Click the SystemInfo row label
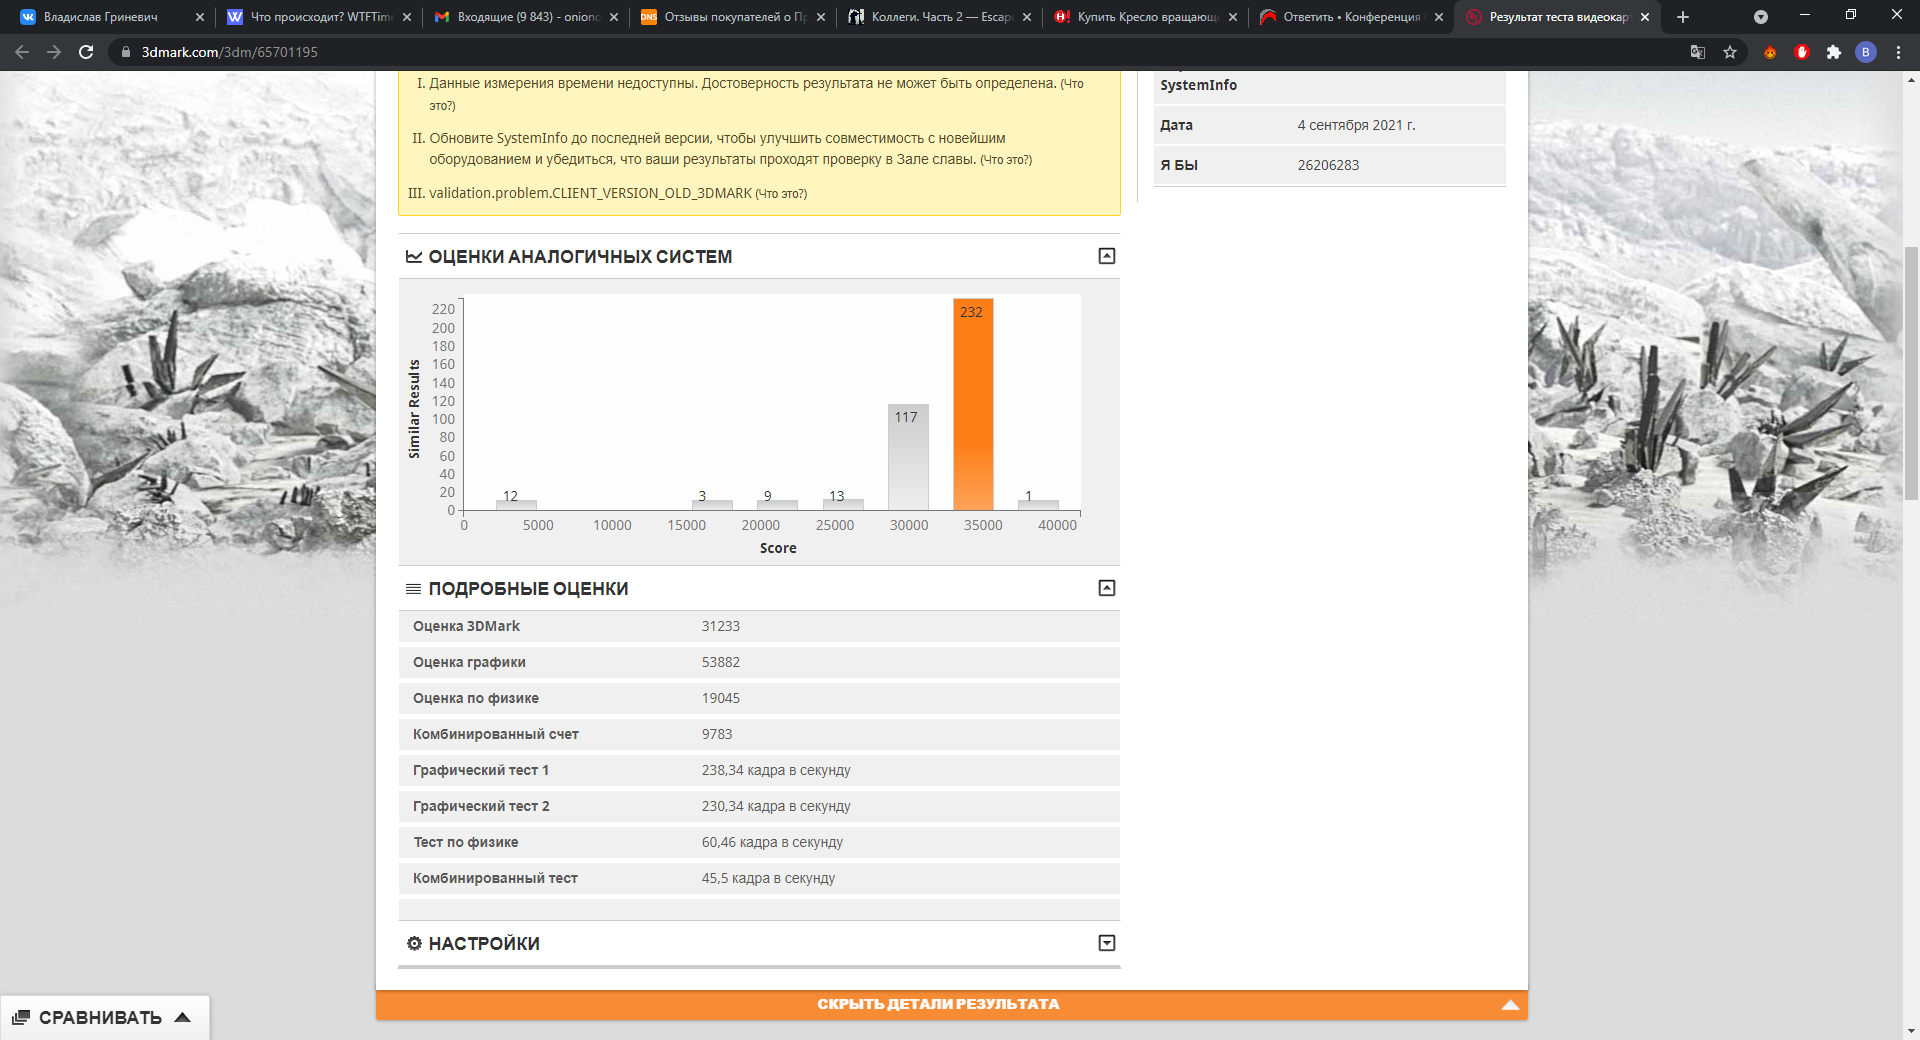1920x1040 pixels. pyautogui.click(x=1198, y=85)
